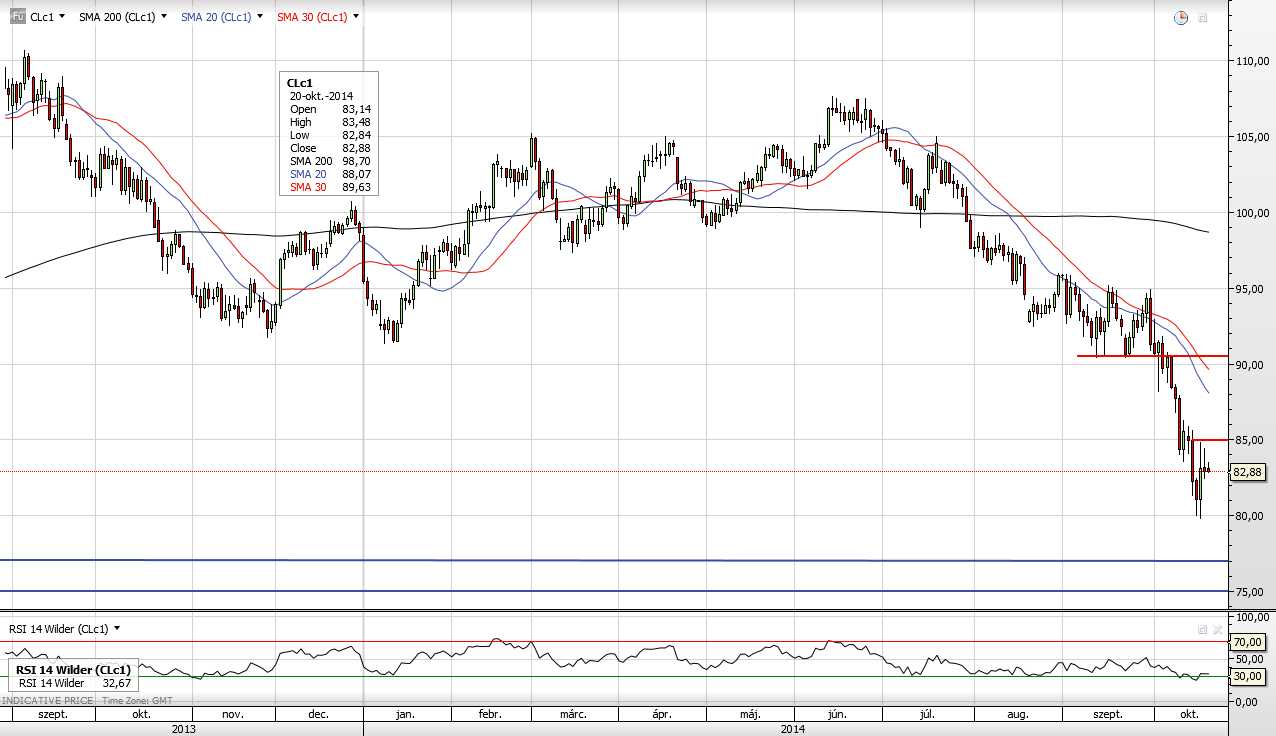Select the red horizontal line at 85
The width and height of the screenshot is (1276, 736).
[x=1210, y=440]
